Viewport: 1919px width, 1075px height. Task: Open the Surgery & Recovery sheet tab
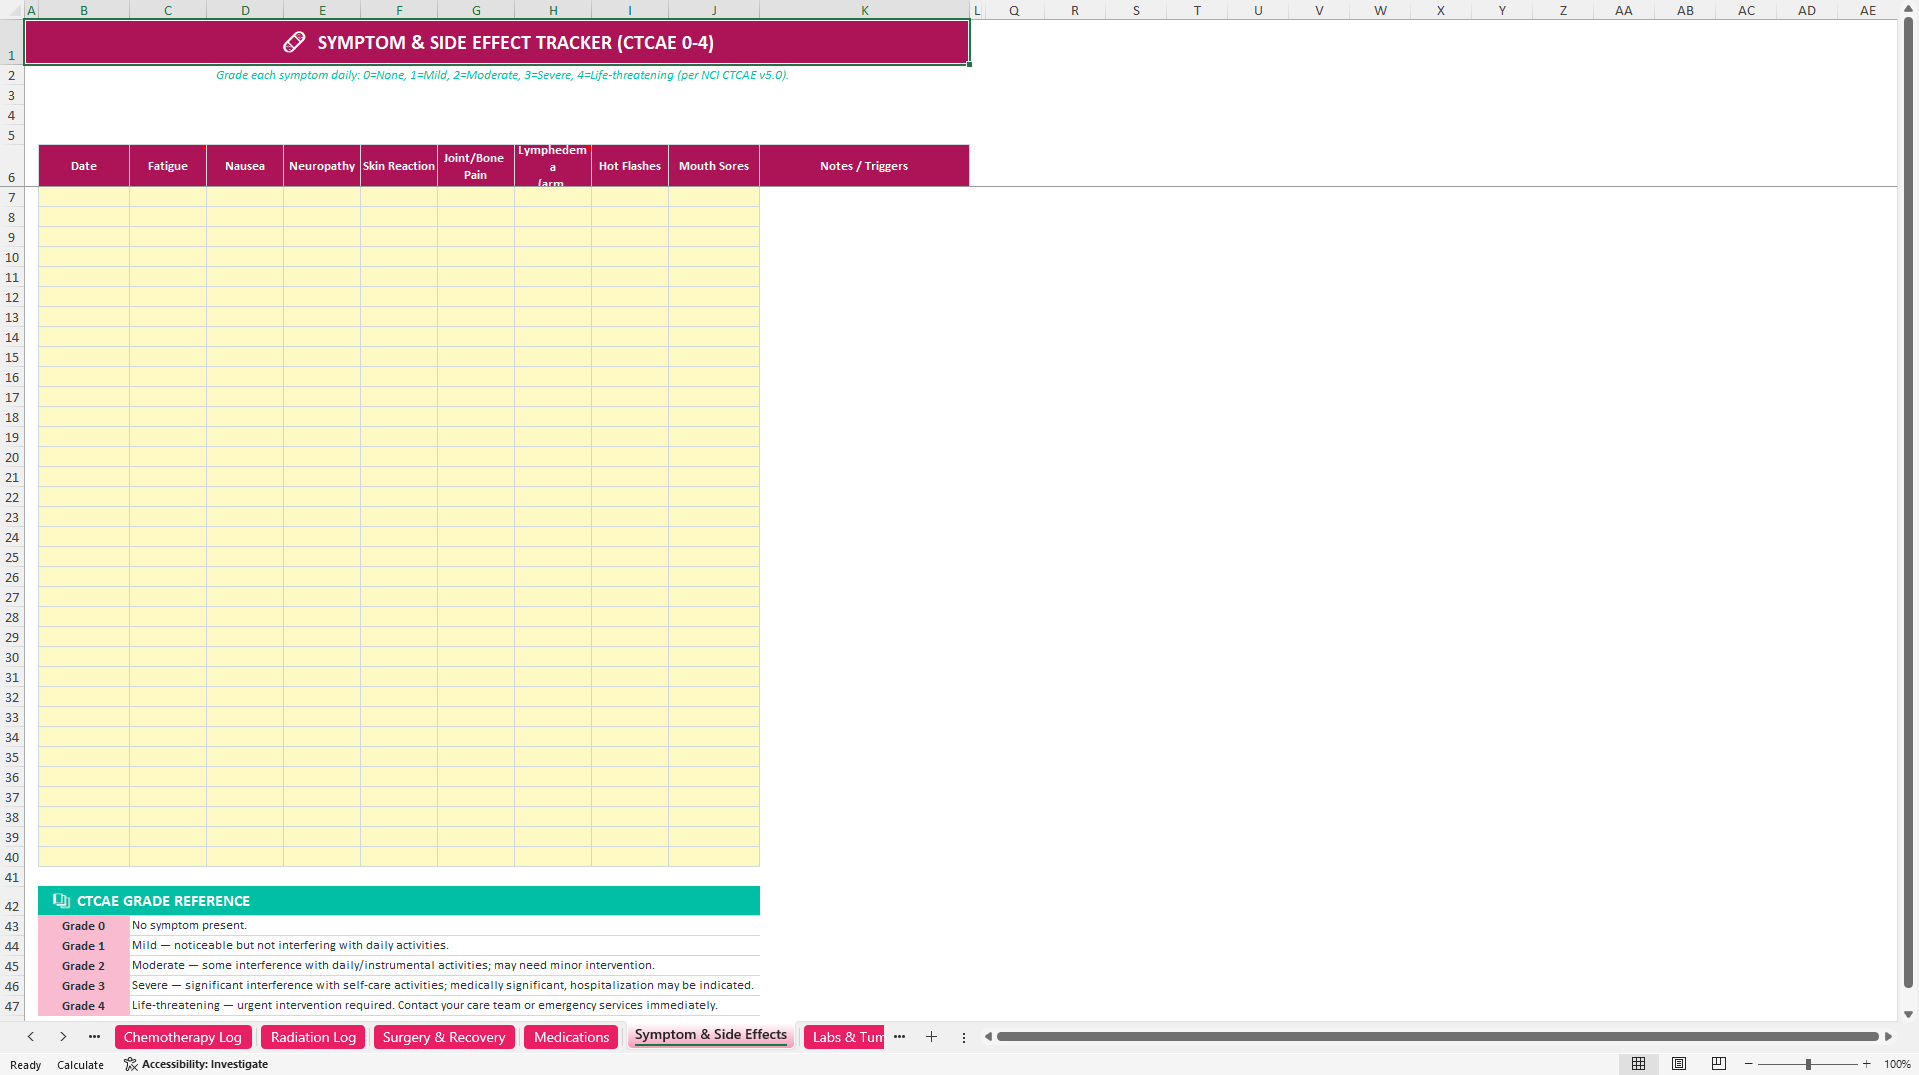point(444,1037)
